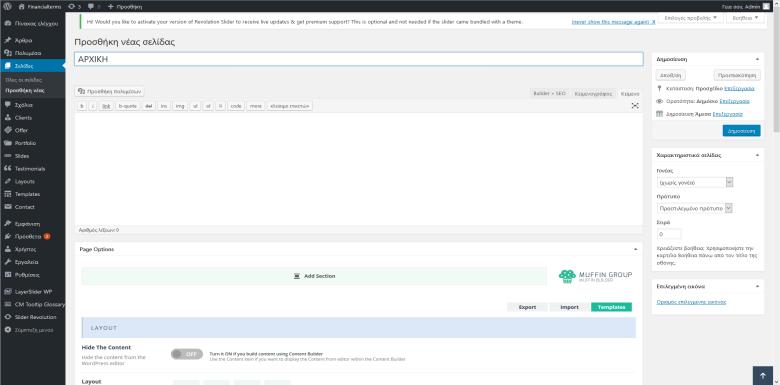Switch to the visual editor tab
This screenshot has height=385, width=780.
593,94
